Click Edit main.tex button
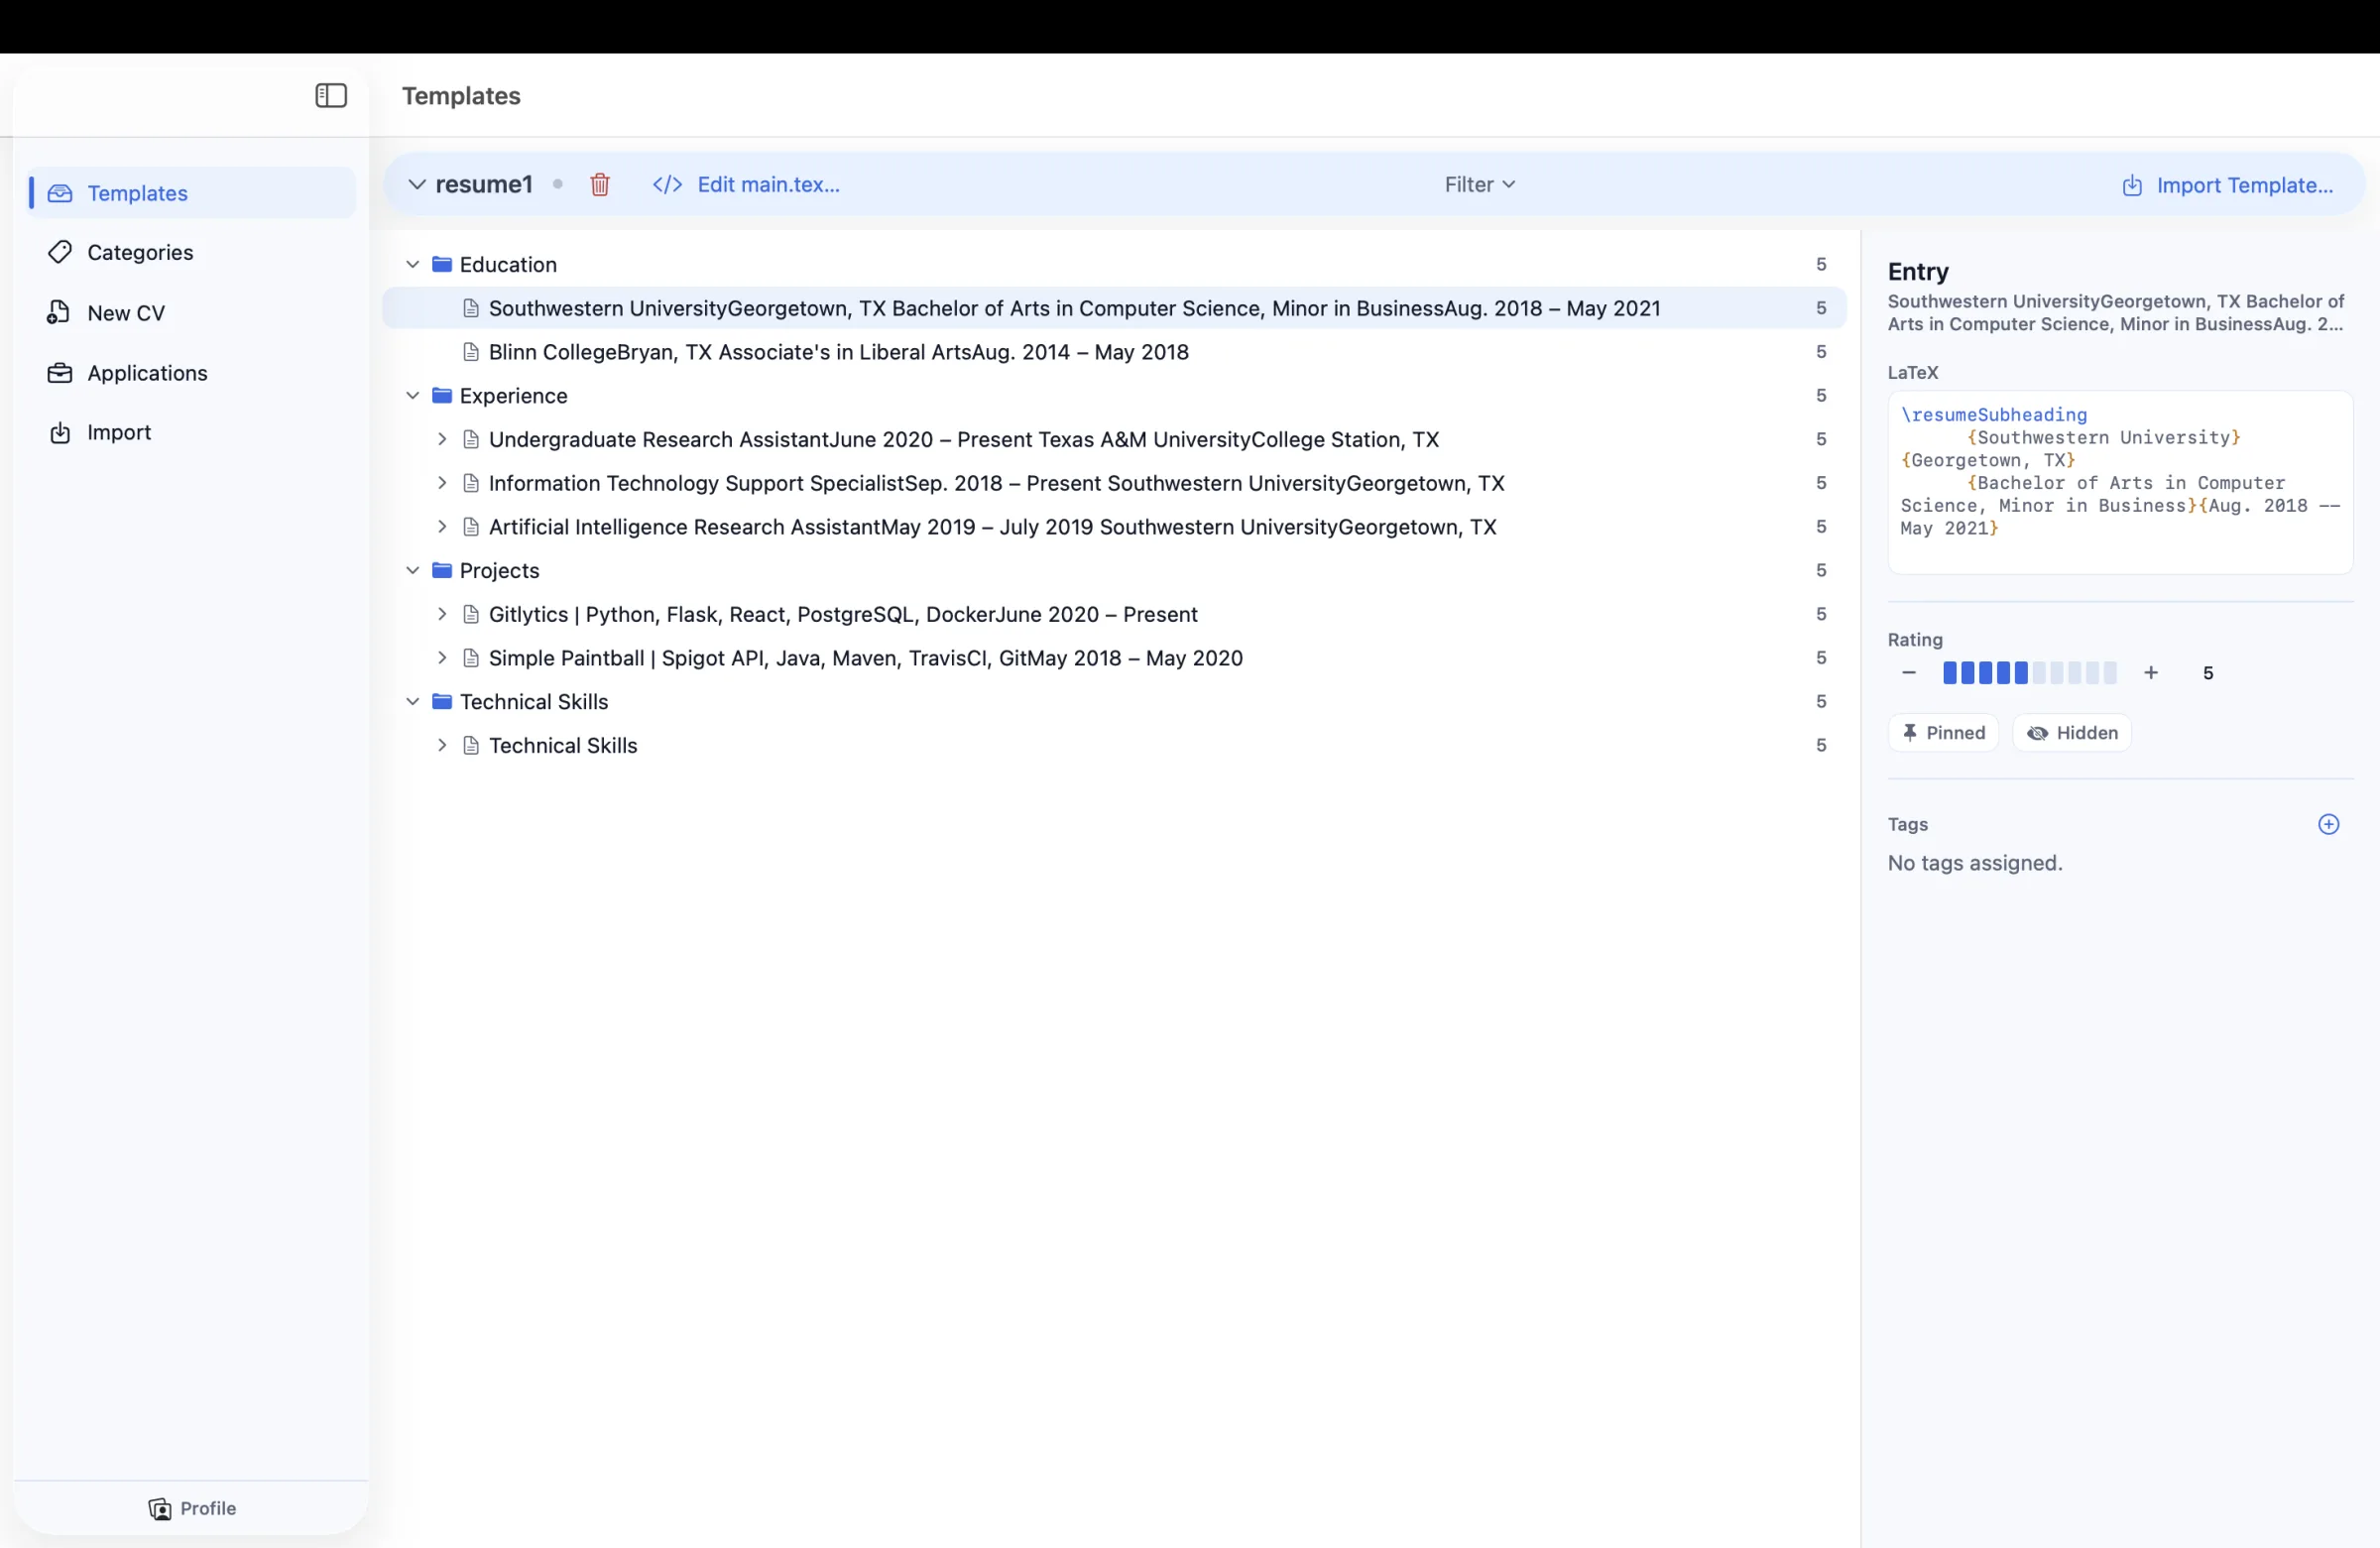This screenshot has height=1548, width=2380. [x=746, y=184]
